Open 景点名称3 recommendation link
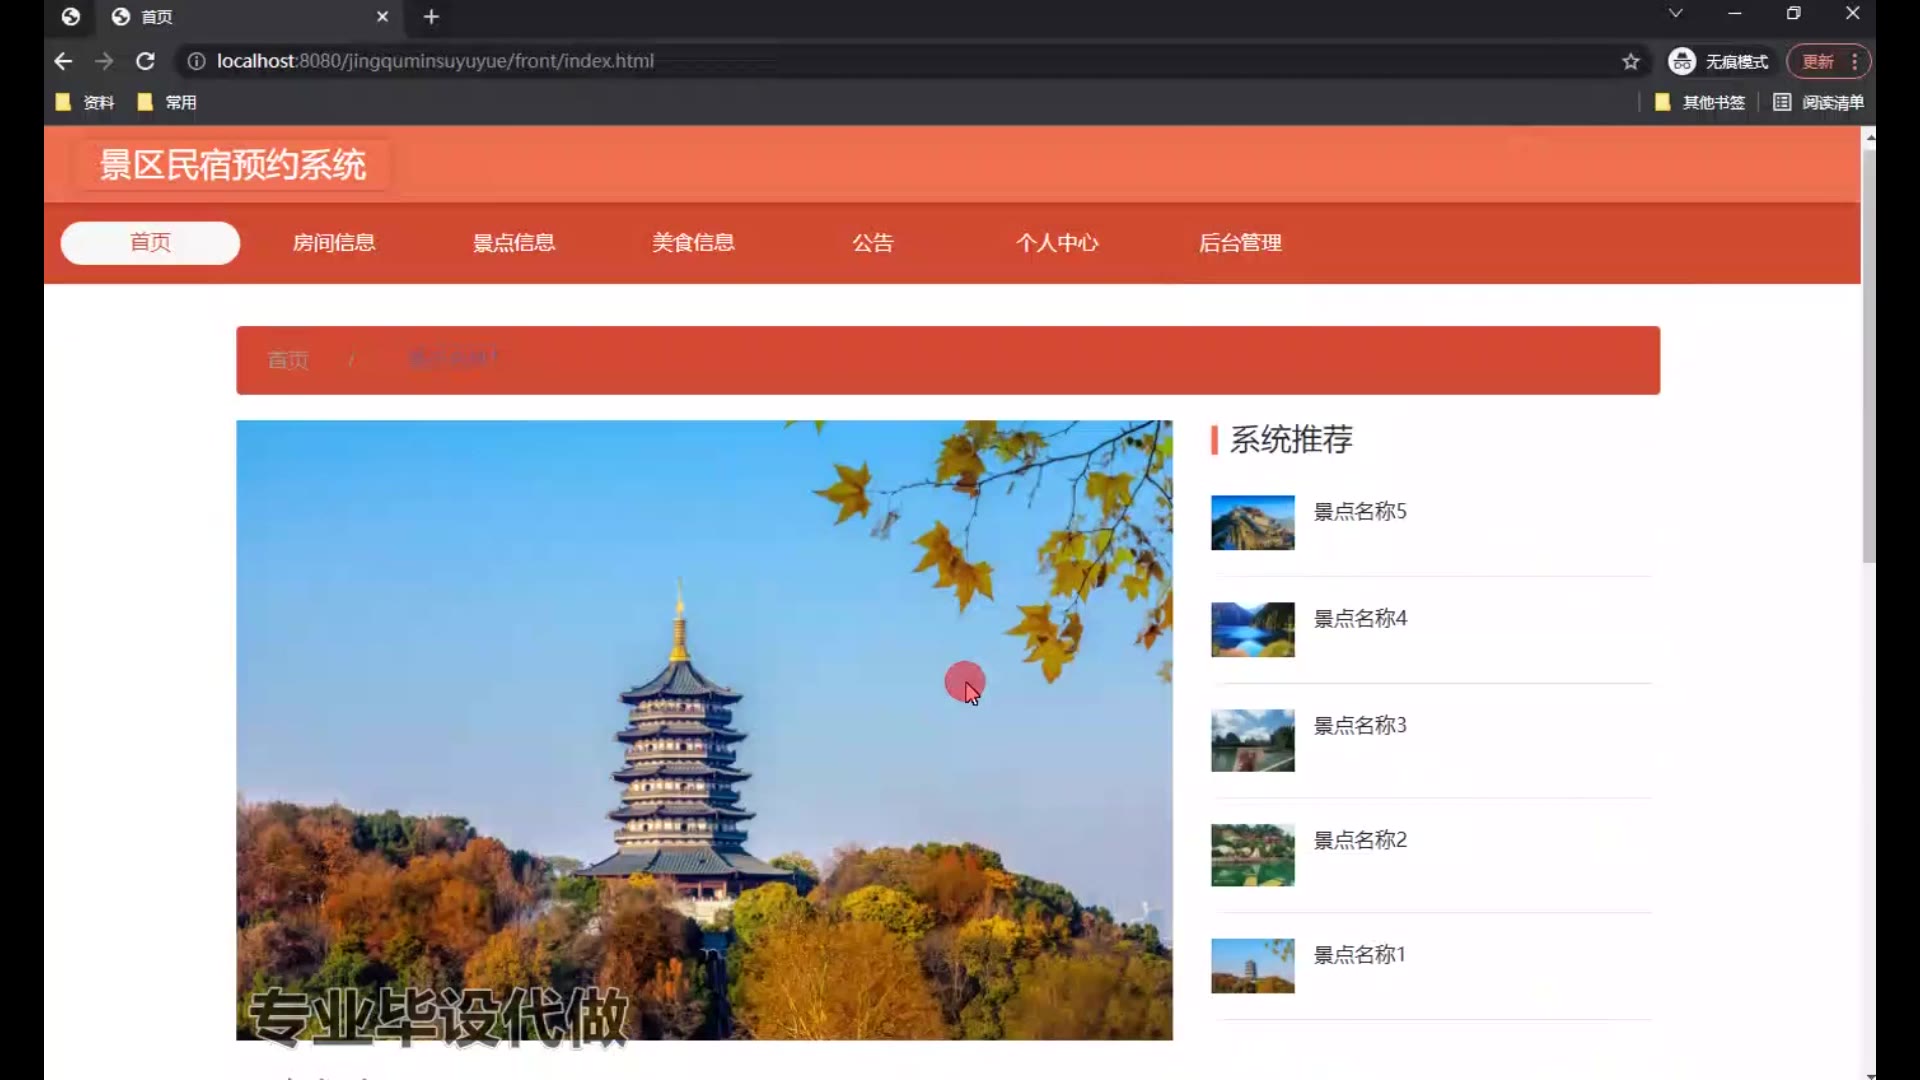 [x=1359, y=726]
